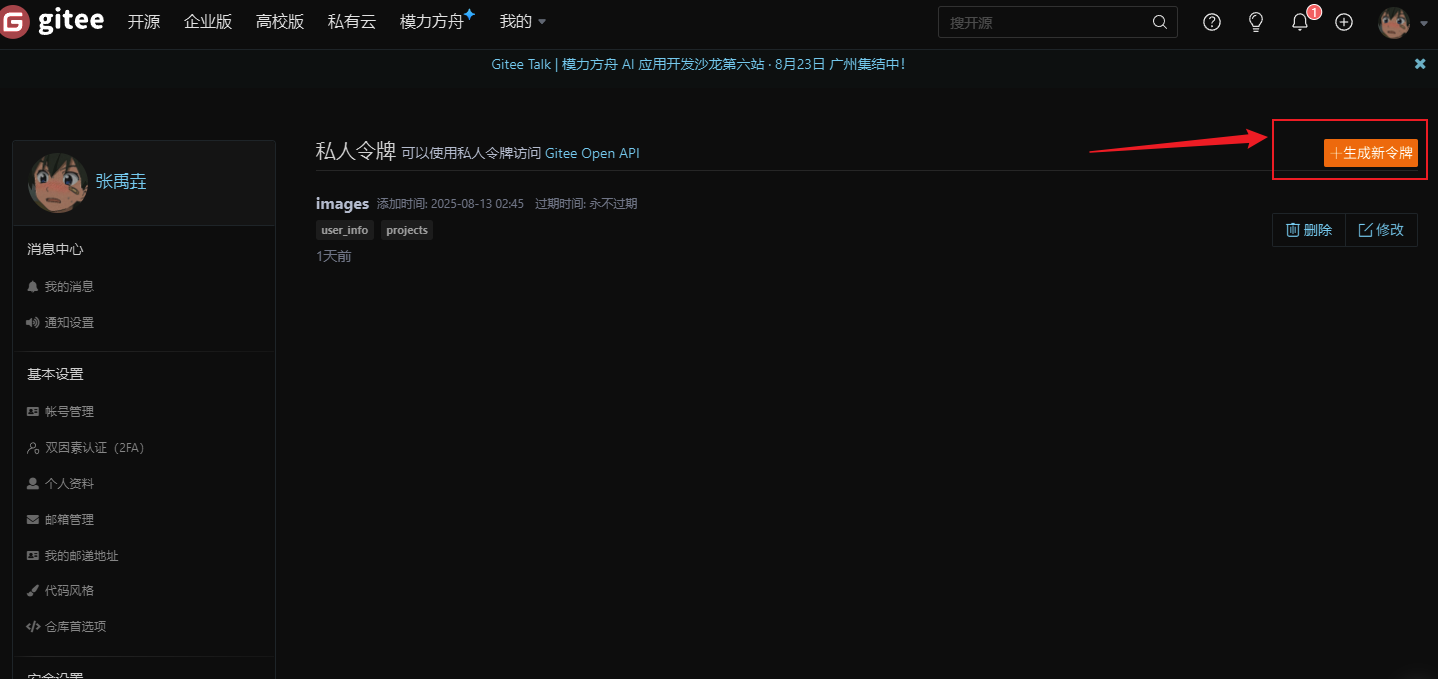The width and height of the screenshot is (1438, 679).
Task: Click the bell icon beside 我的消息
Action: click(33, 287)
